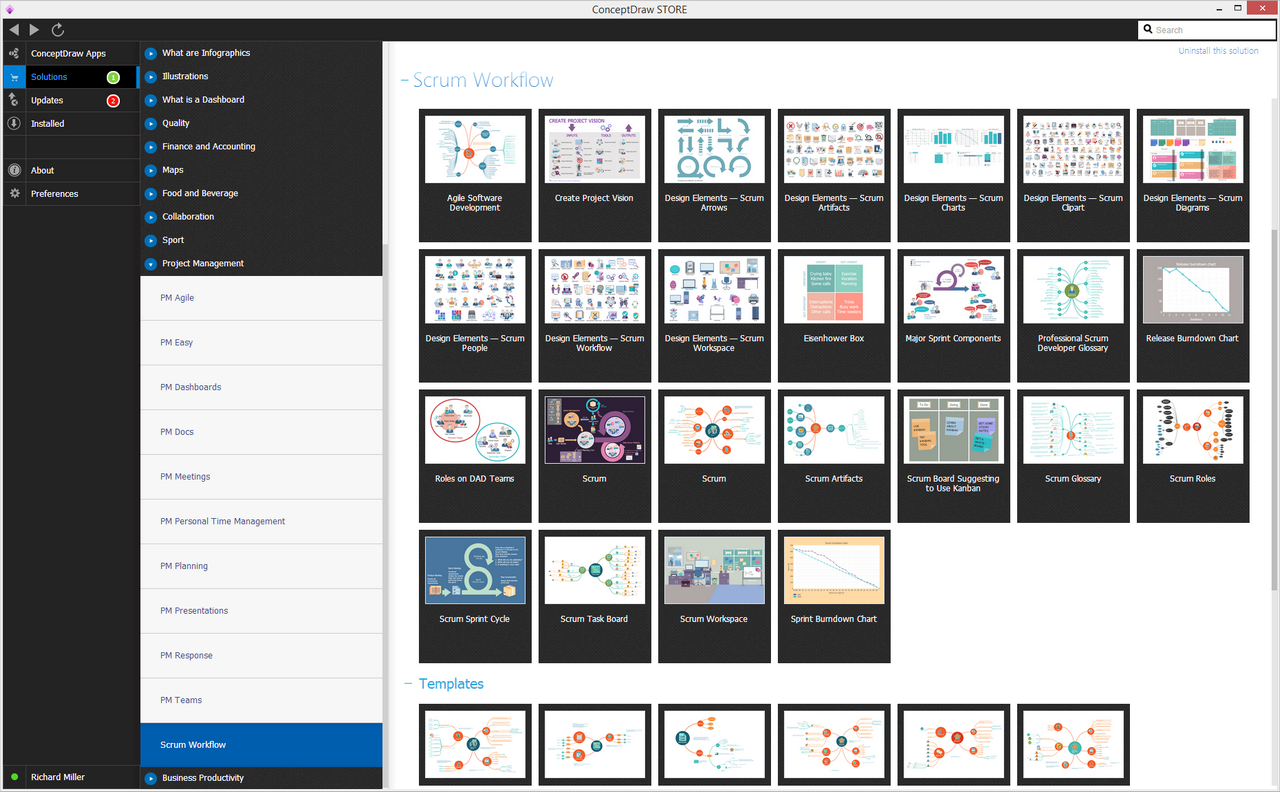The height and width of the screenshot is (792, 1280).
Task: Collapse the Templates section
Action: click(x=408, y=684)
